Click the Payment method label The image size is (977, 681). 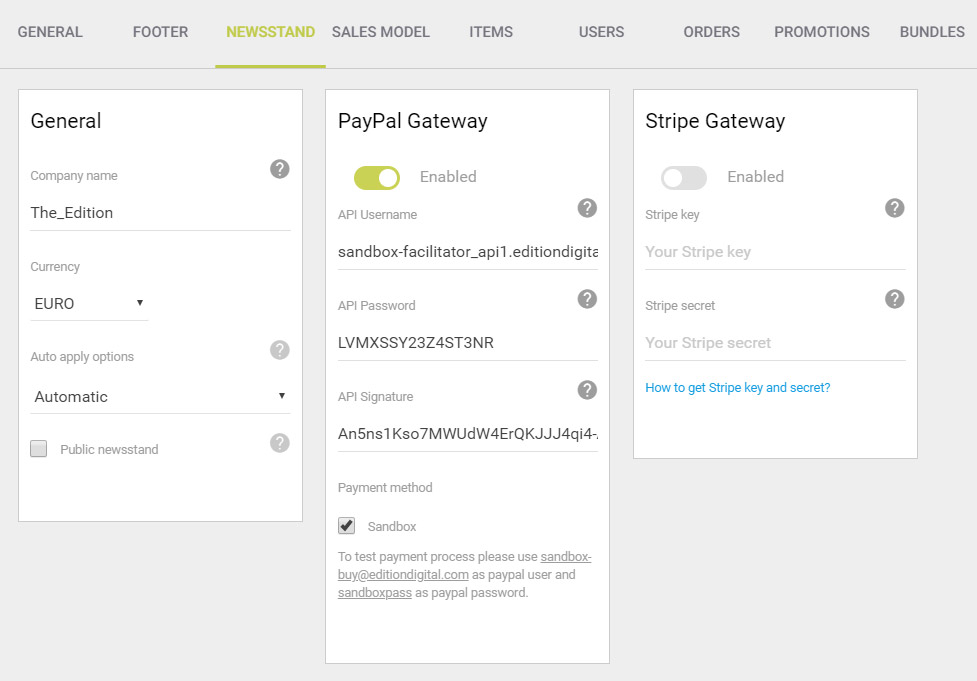385,487
